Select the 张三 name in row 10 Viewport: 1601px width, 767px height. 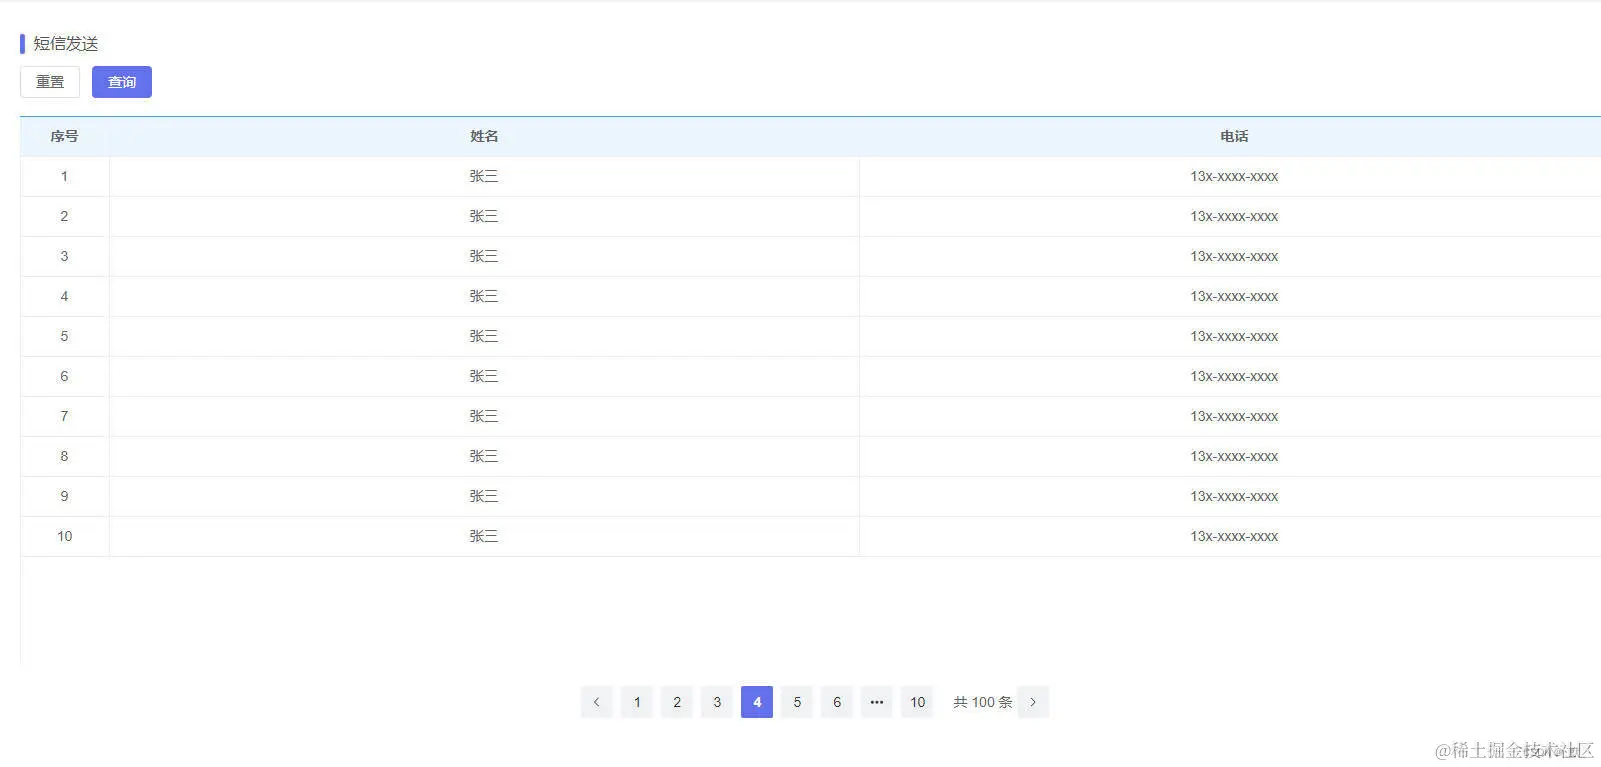coord(484,536)
